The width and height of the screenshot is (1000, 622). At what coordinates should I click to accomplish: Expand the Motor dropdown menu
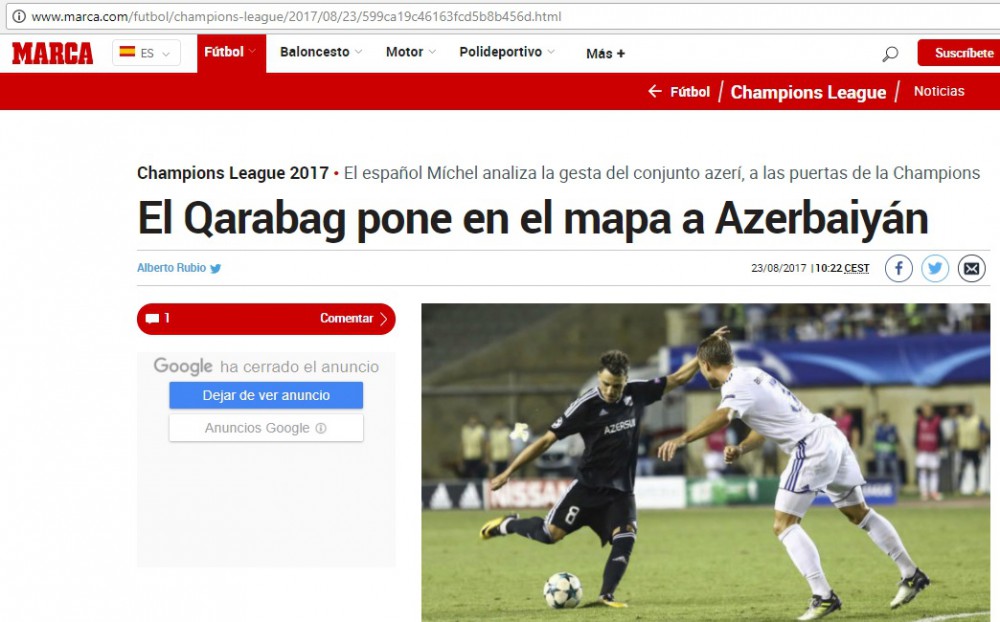(411, 52)
